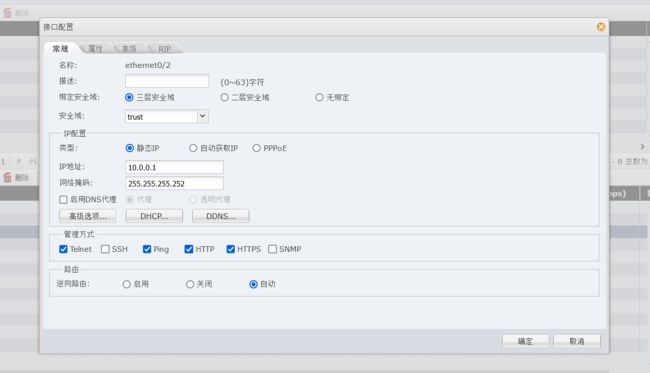Screen dimensions: 650x373
Task: Enable the SSH management checkbox
Action: coord(105,249)
